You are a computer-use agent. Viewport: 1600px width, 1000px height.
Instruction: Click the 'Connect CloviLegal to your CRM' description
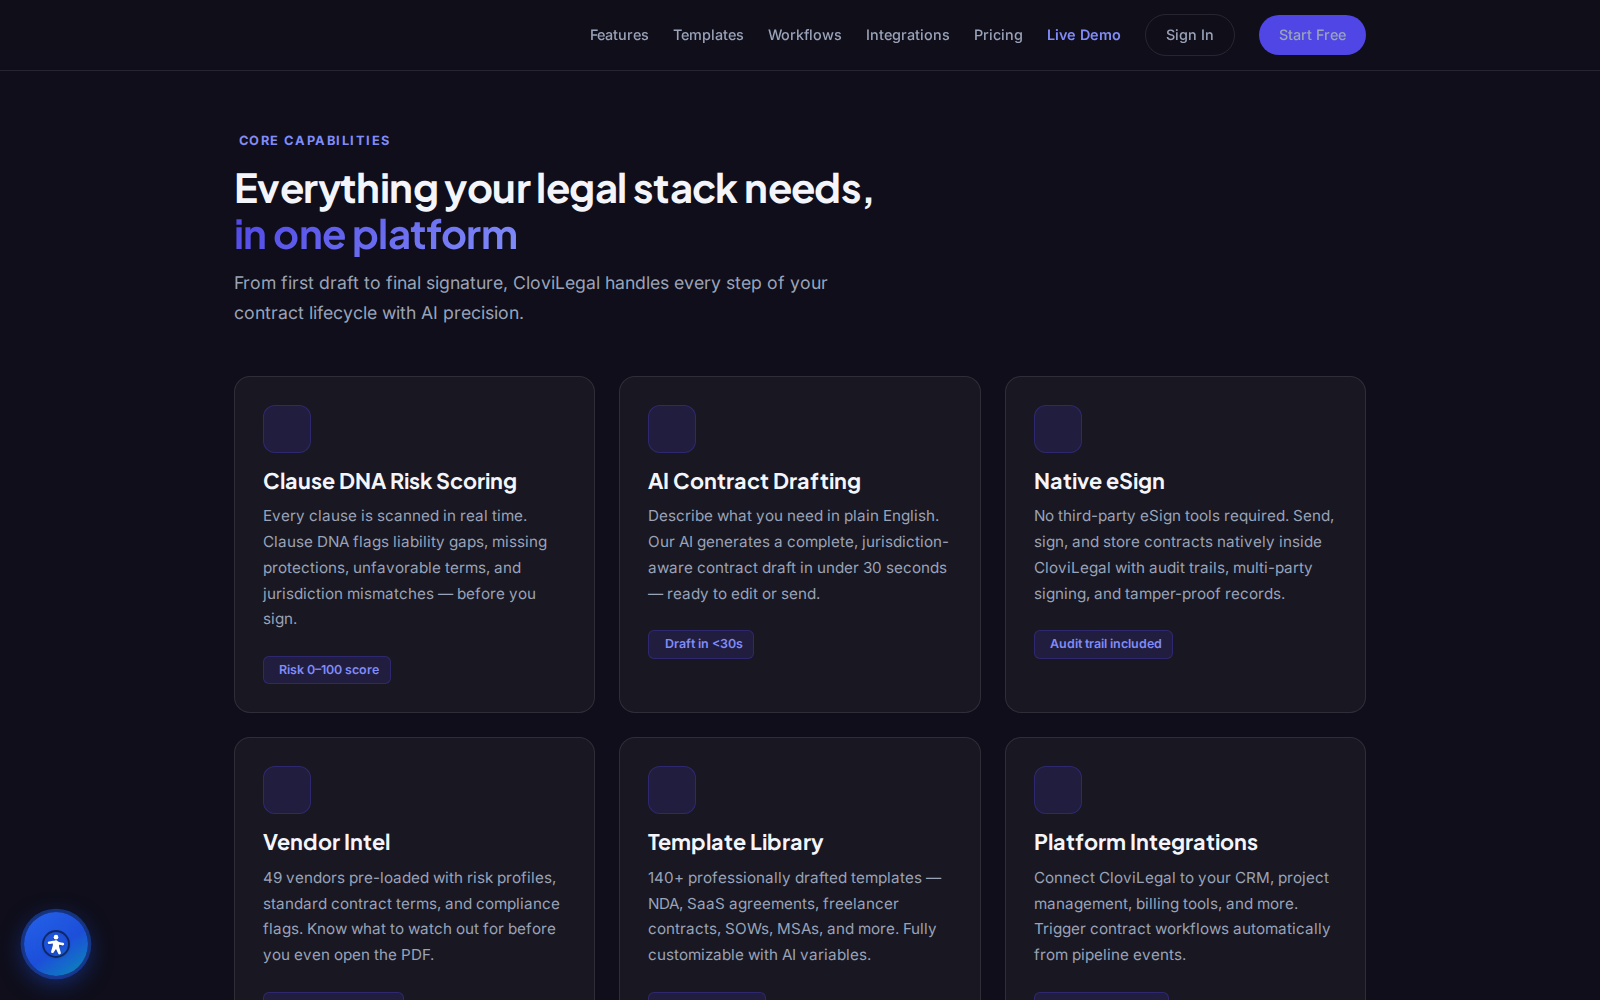[x=1182, y=916]
